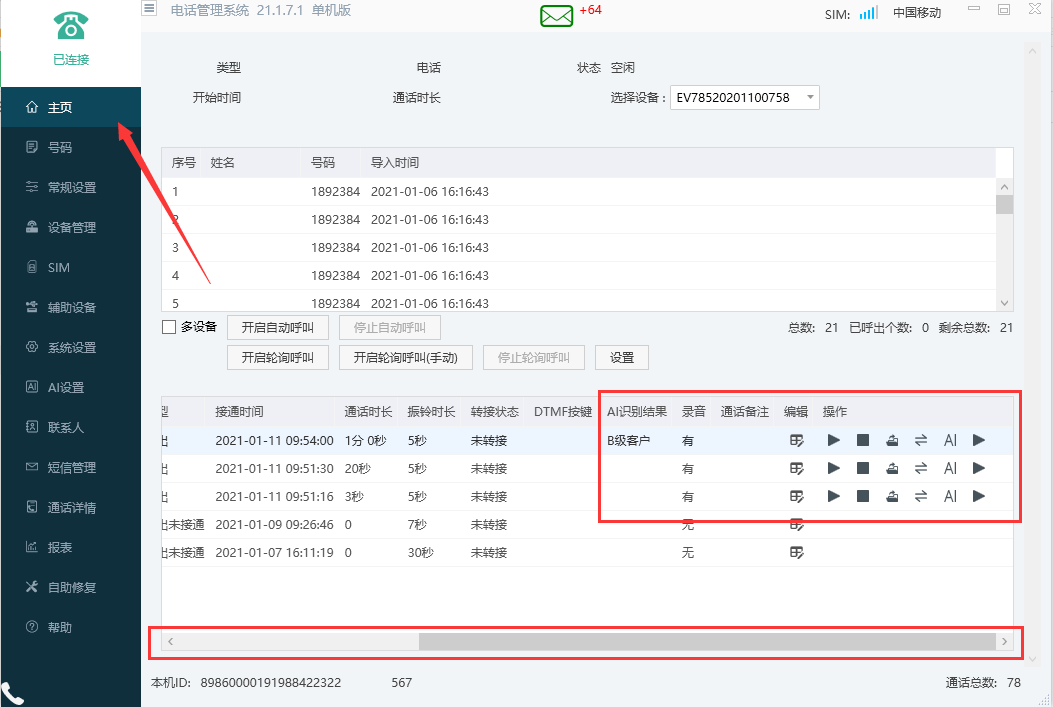The width and height of the screenshot is (1053, 707).
Task: Click the export recording icon in 09:51:30 row
Action: [892, 469]
